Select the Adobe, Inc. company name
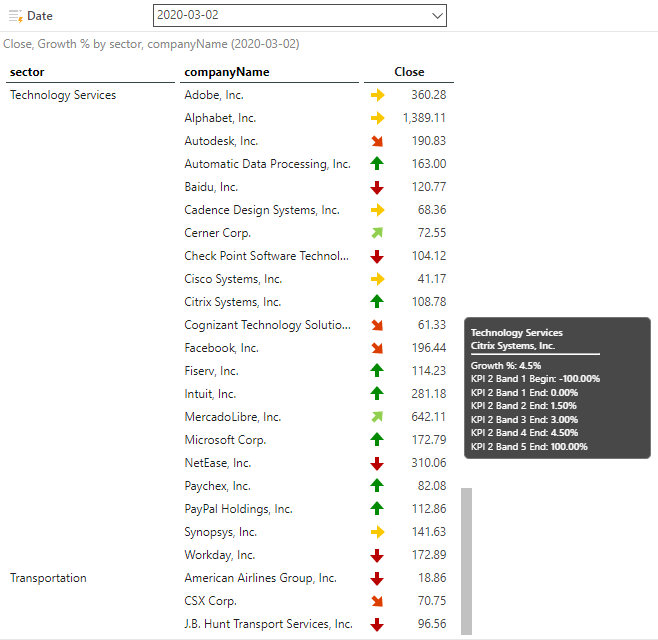This screenshot has height=640, width=658. click(x=214, y=95)
